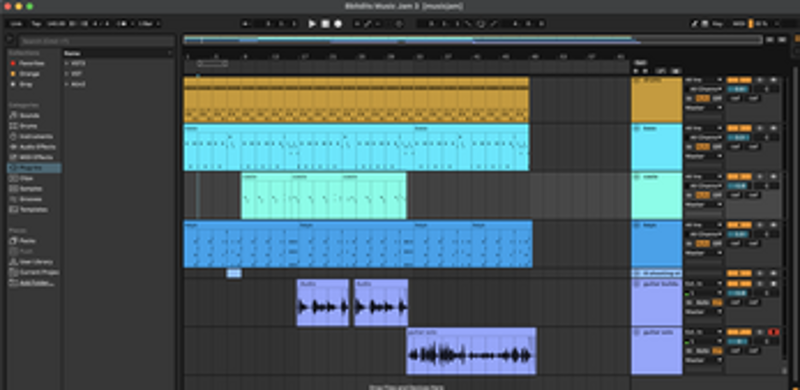Click the track icon on drums header
The image size is (800, 390).
[637, 81]
